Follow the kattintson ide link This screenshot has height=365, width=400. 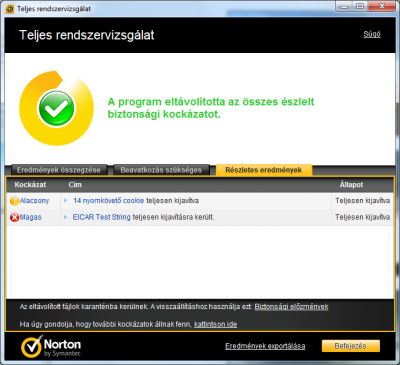tap(215, 324)
